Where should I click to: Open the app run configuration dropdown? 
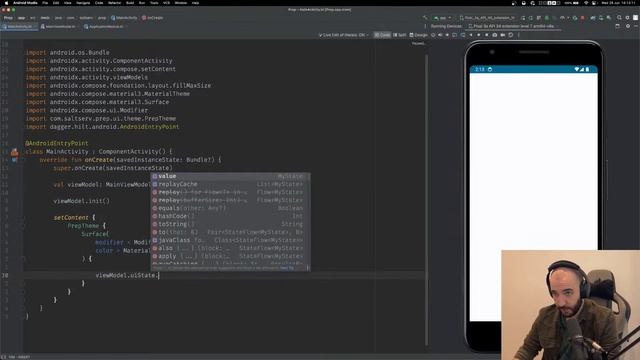[443, 18]
